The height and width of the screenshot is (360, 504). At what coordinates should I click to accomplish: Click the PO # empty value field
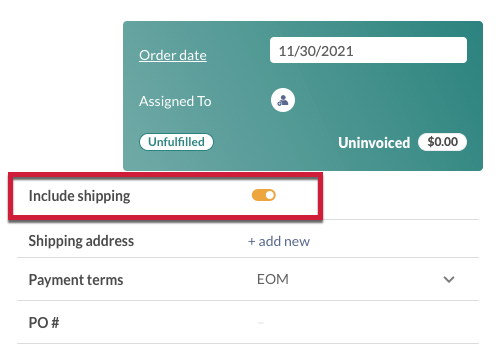[x=261, y=323]
